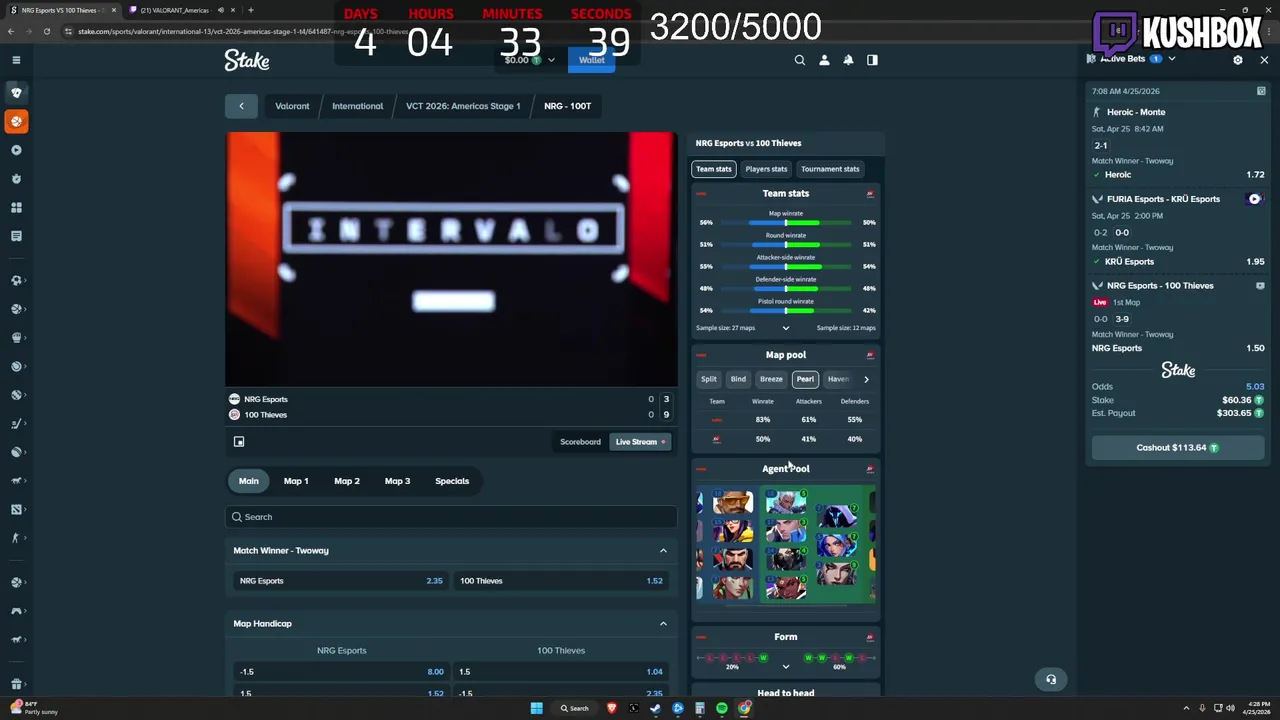Image resolution: width=1280 pixels, height=720 pixels.
Task: Open stream icon for FURIA - KRÜ bet
Action: (x=1254, y=199)
